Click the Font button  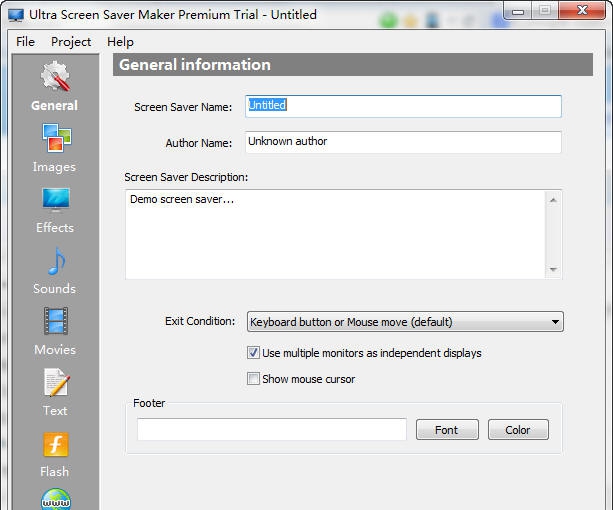[x=447, y=429]
